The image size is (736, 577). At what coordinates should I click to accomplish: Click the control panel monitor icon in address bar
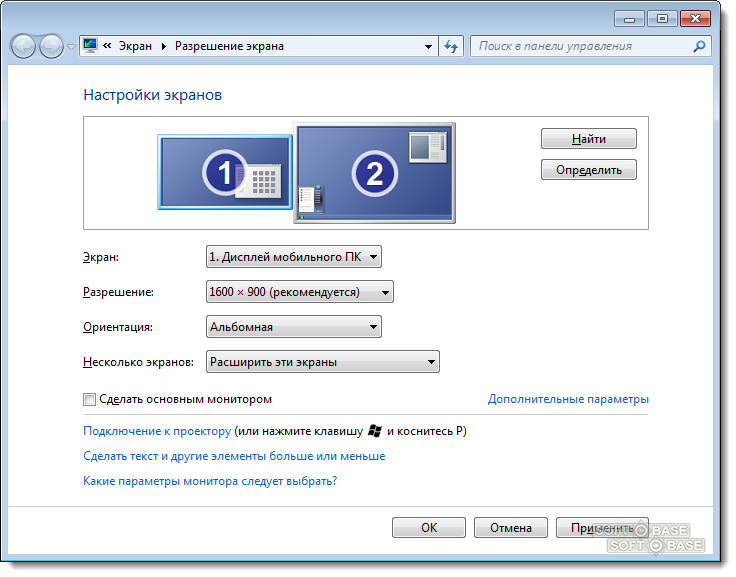click(90, 45)
